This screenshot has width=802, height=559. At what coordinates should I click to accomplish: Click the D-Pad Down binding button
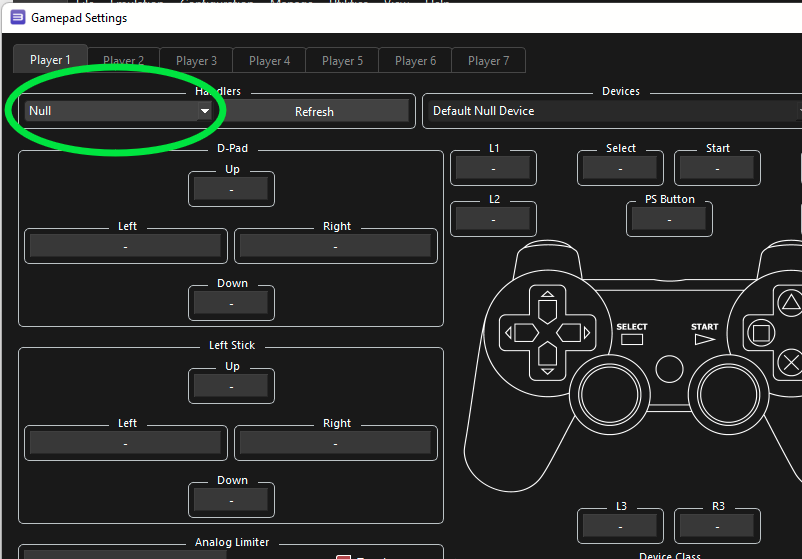click(x=231, y=304)
